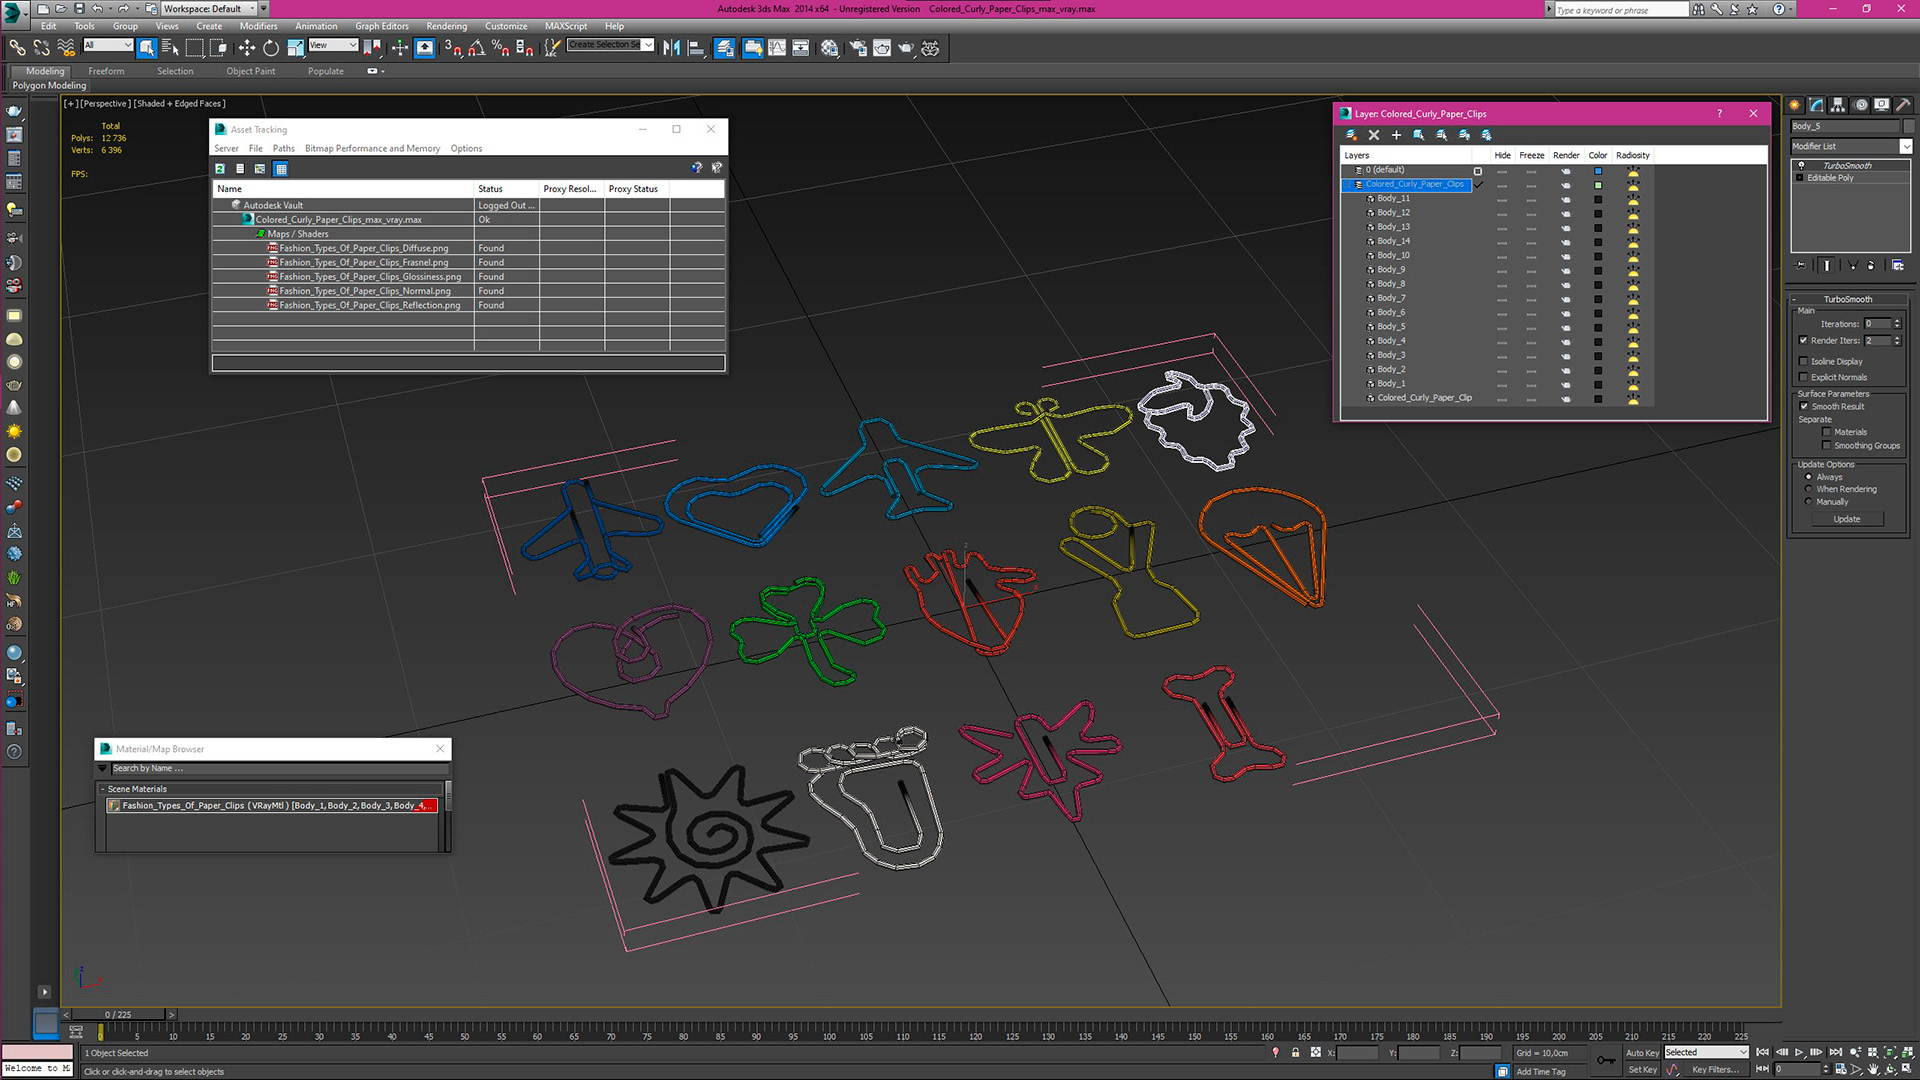The height and width of the screenshot is (1080, 1920).
Task: Select the Link tool in main toolbar
Action: pyautogui.click(x=17, y=48)
